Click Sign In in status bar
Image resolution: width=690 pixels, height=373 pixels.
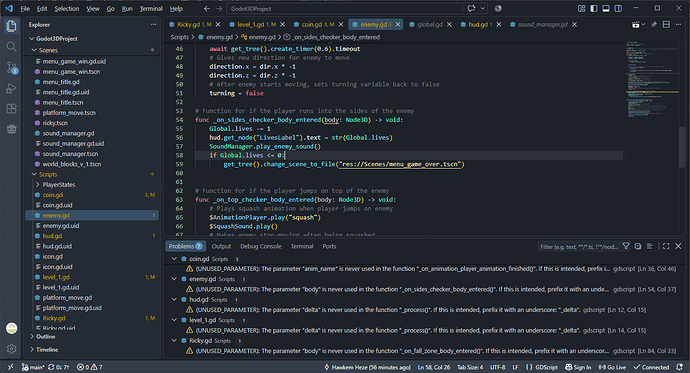pos(578,367)
